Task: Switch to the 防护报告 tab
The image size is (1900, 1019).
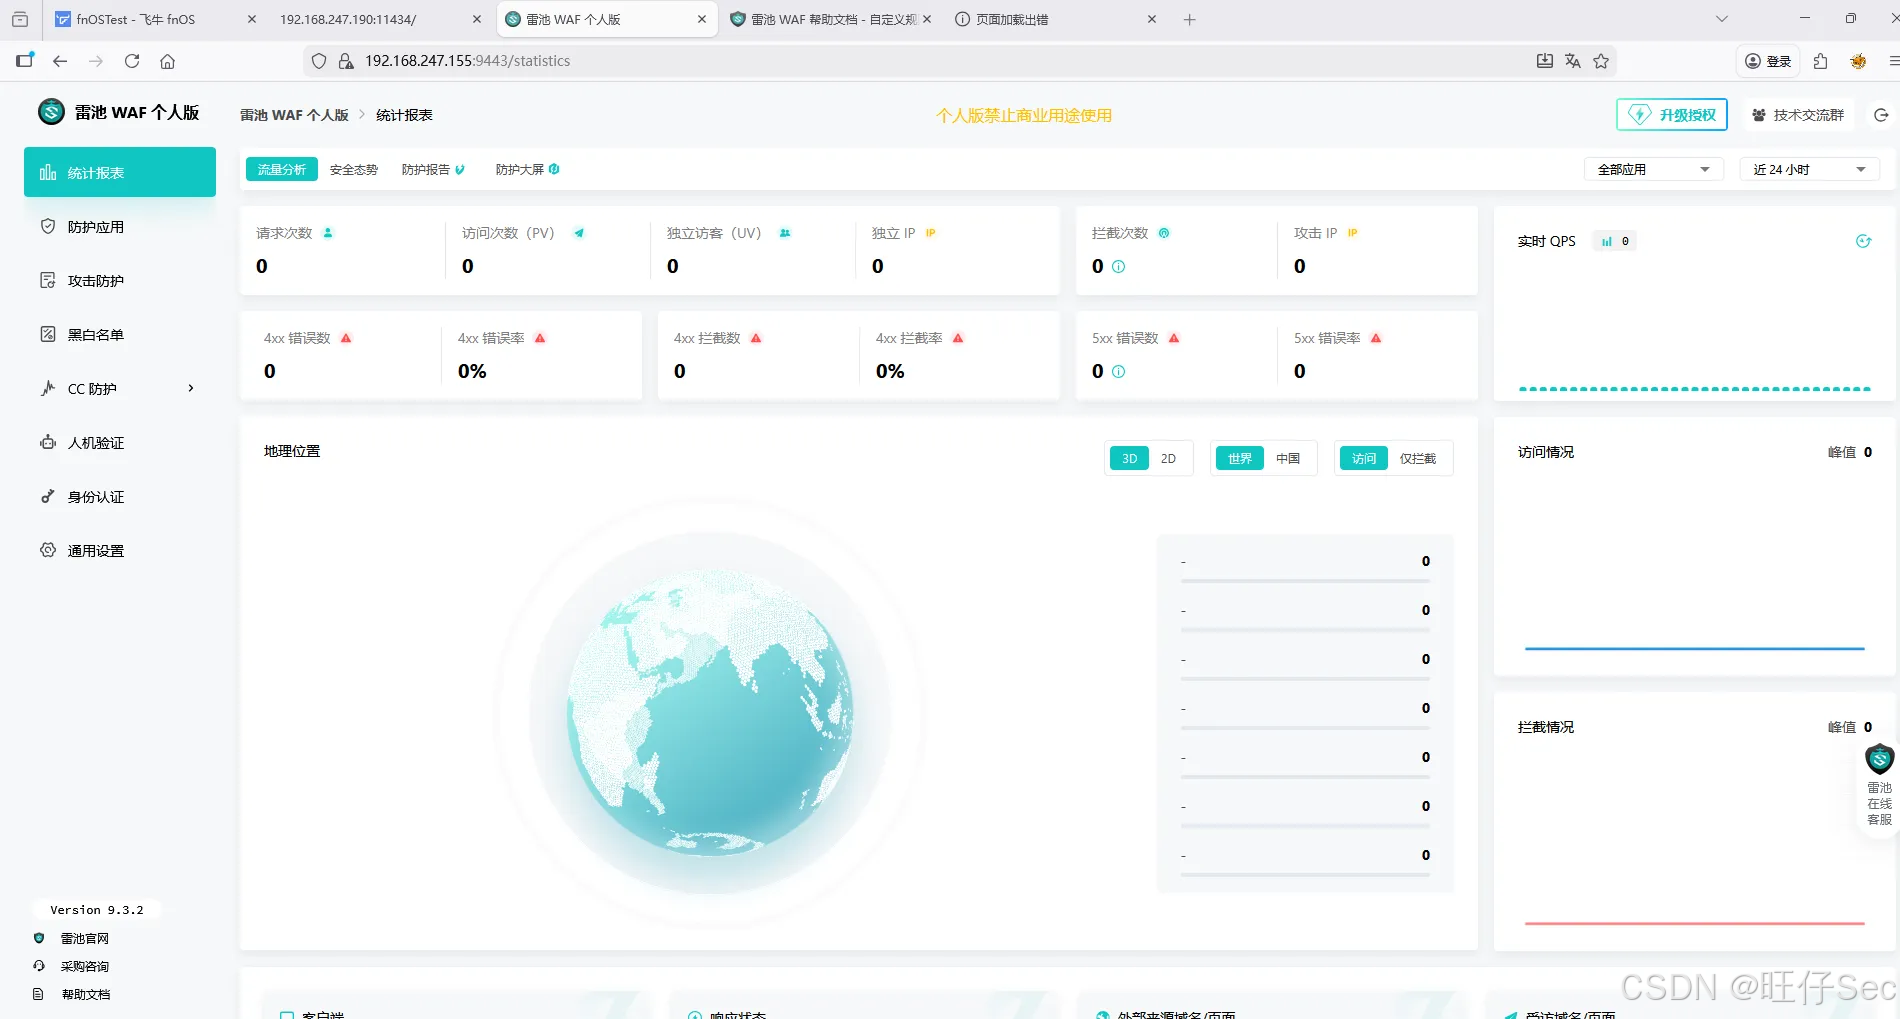Action: pyautogui.click(x=433, y=170)
